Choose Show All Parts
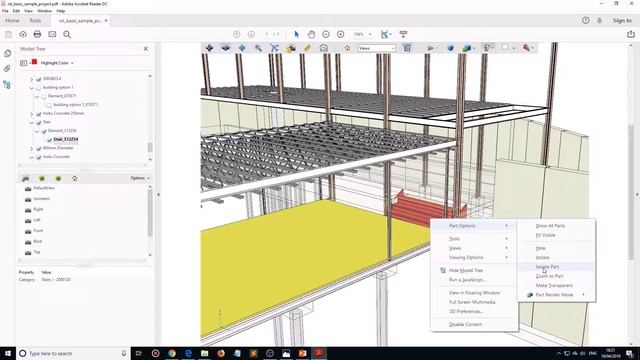This screenshot has width=640, height=360. coord(550,225)
